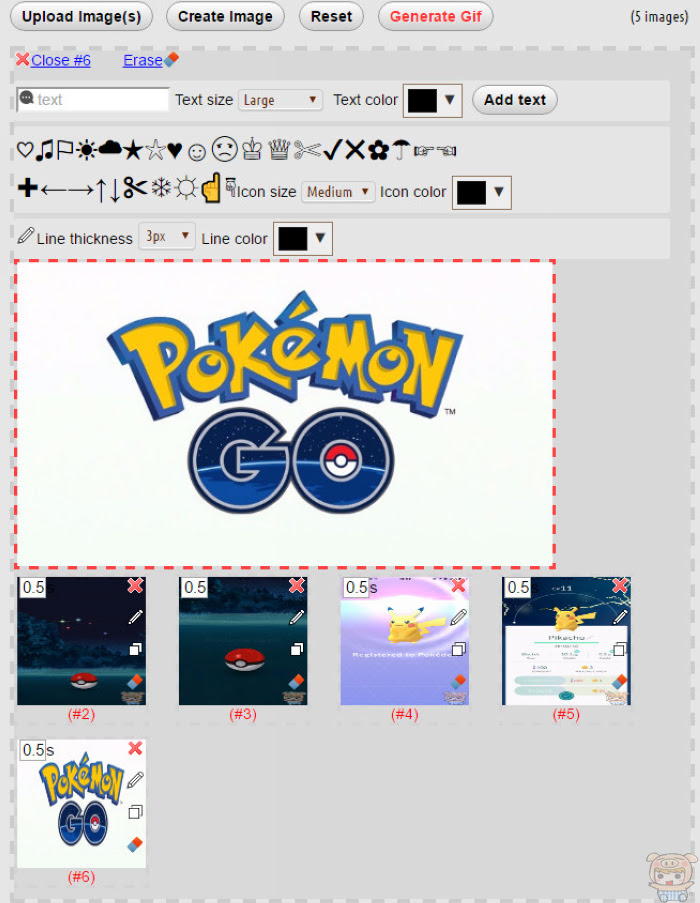Close editor via Close #6 link
Screen dimensions: 700x903
pyautogui.click(x=60, y=60)
